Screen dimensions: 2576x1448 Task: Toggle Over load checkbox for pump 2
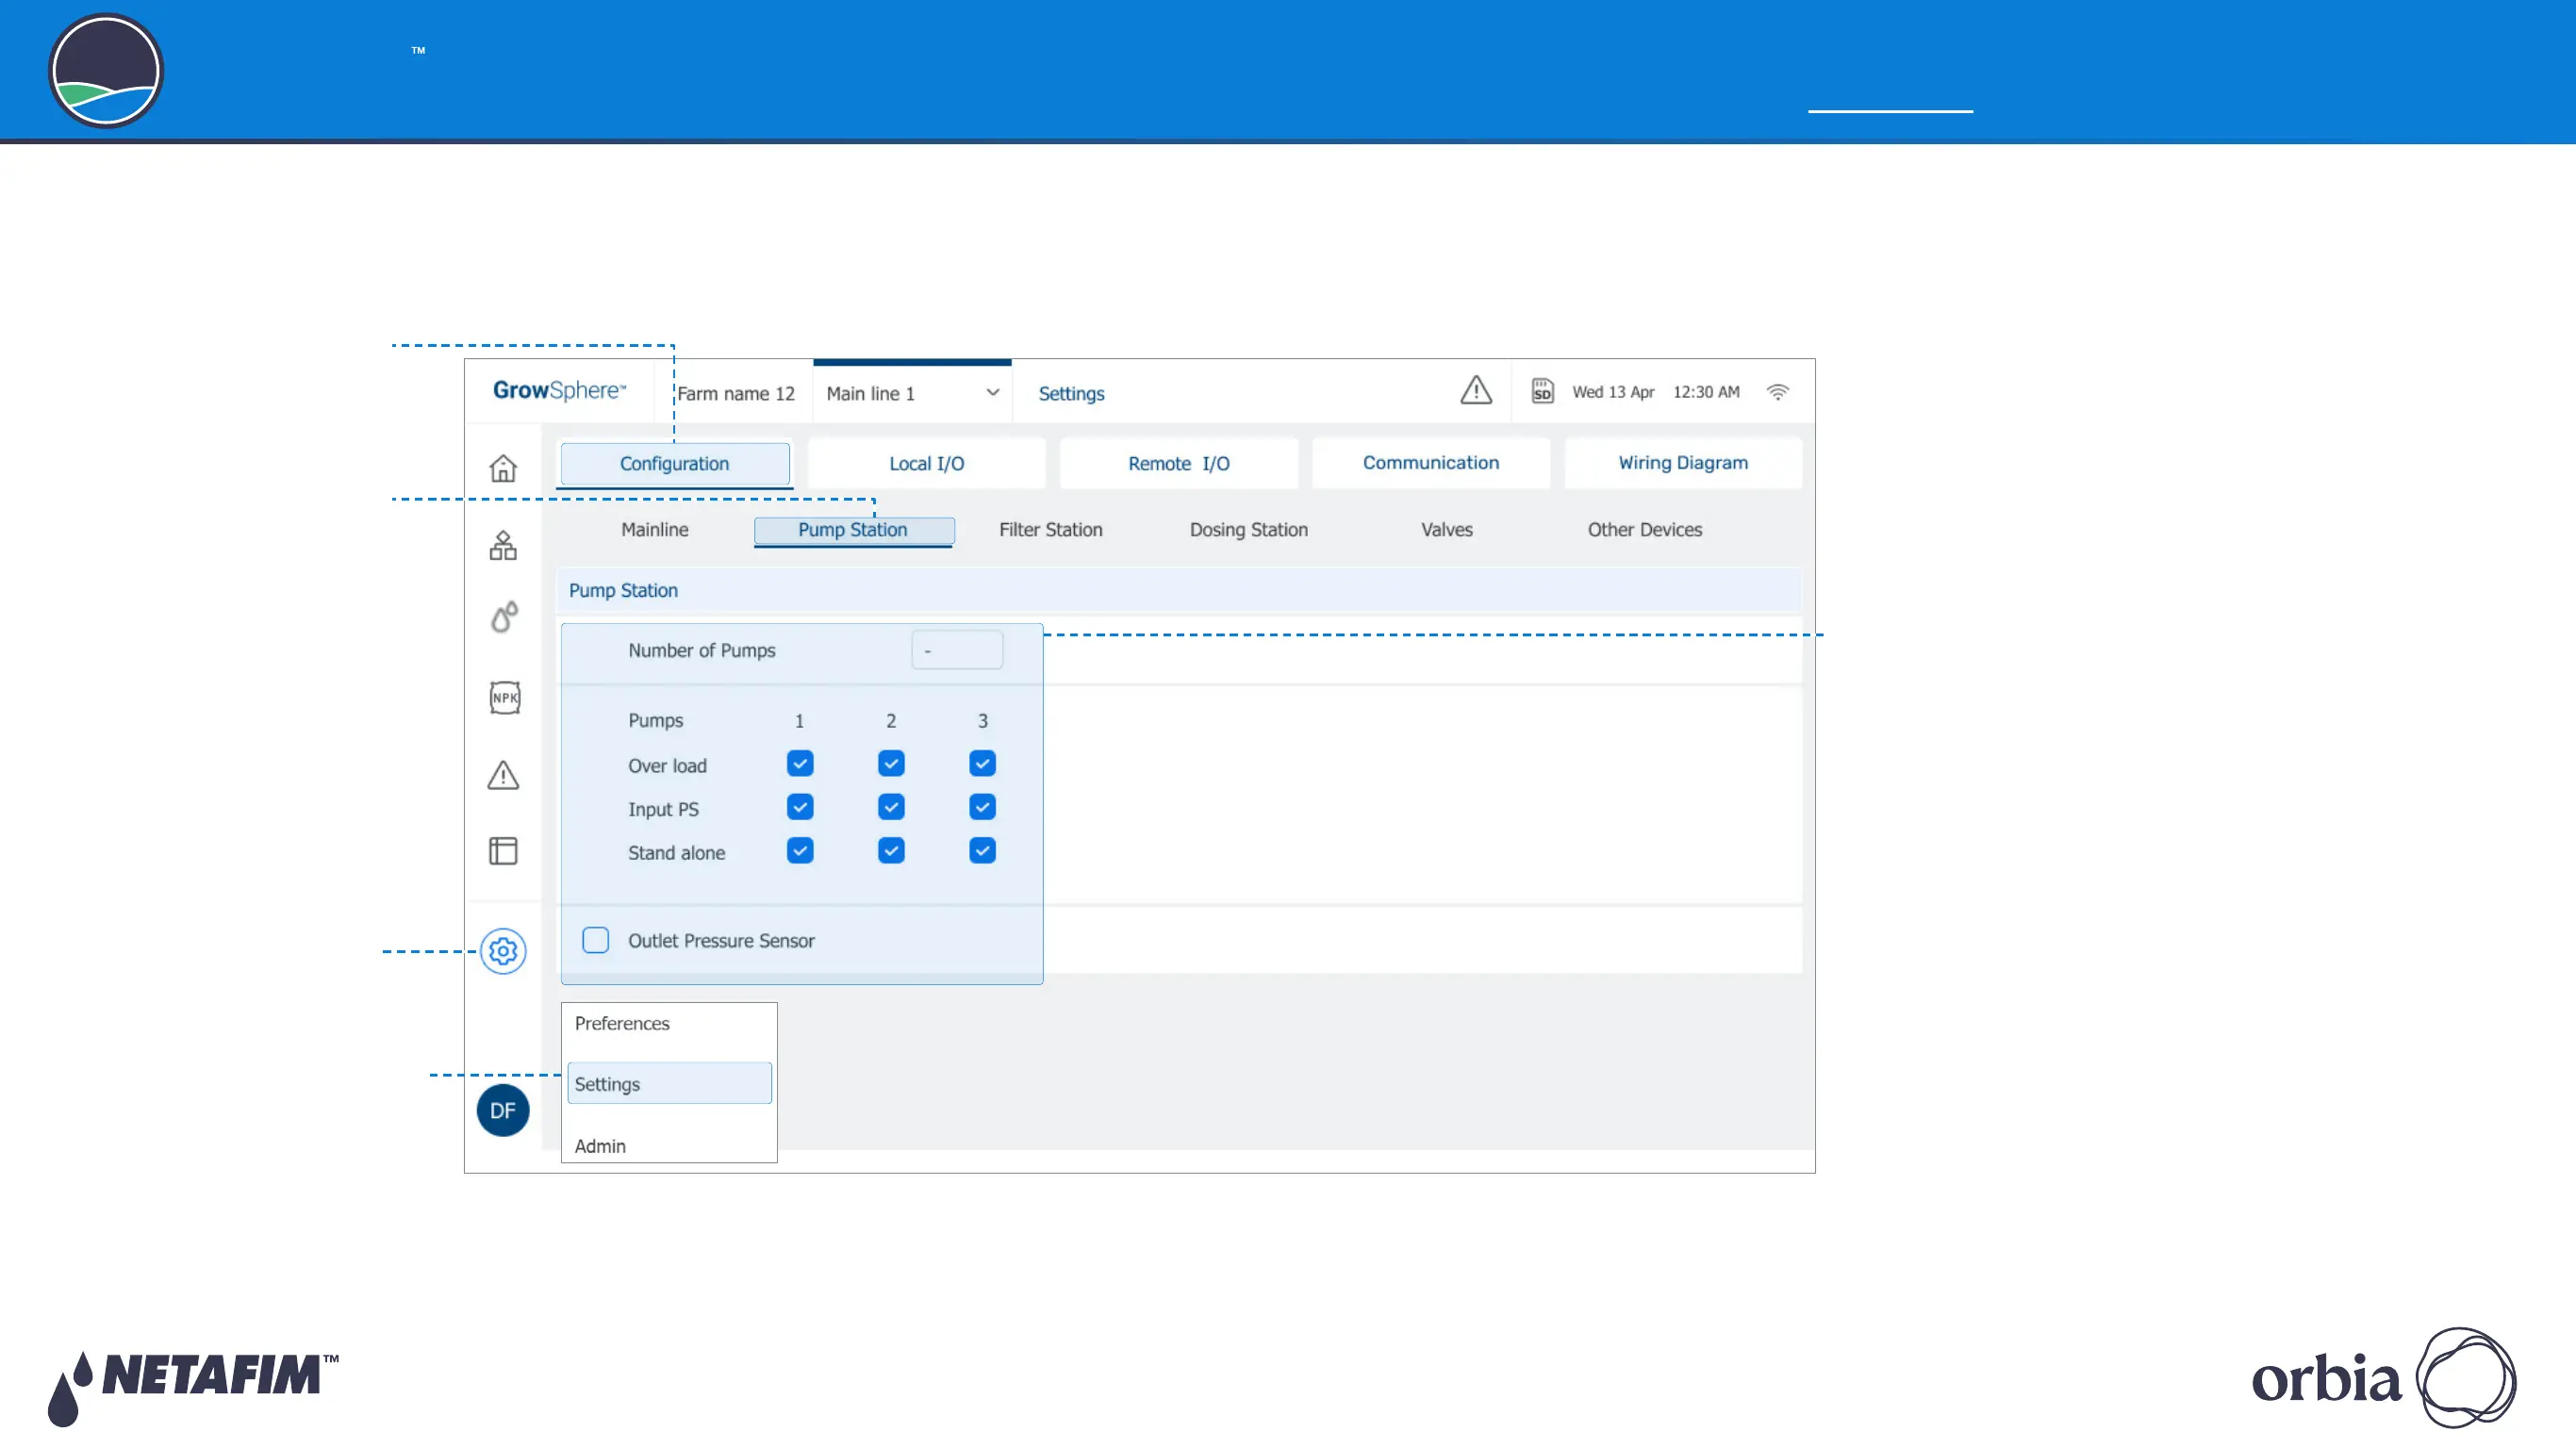coord(891,764)
